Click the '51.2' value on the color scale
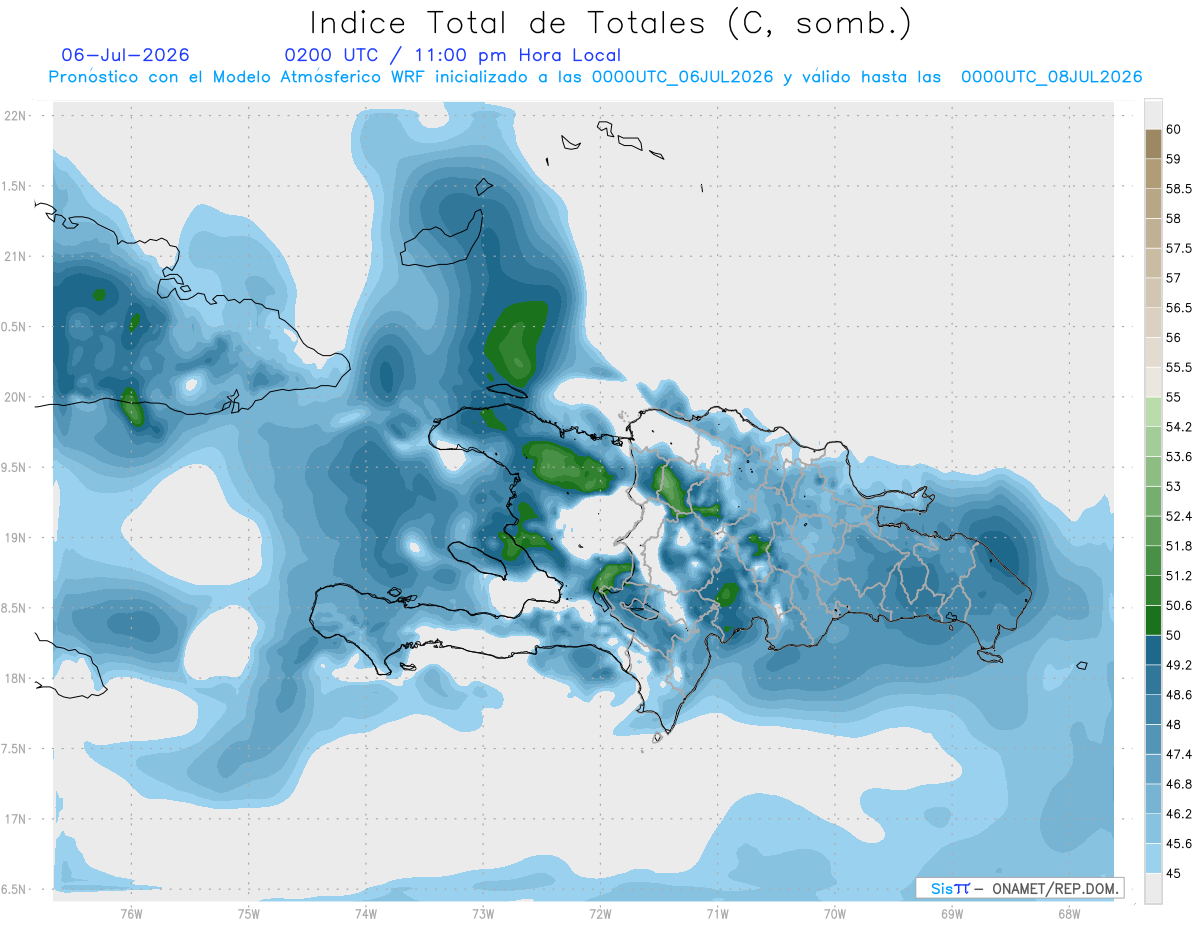Screen dimensions: 1200x927 pyautogui.click(x=1179, y=576)
